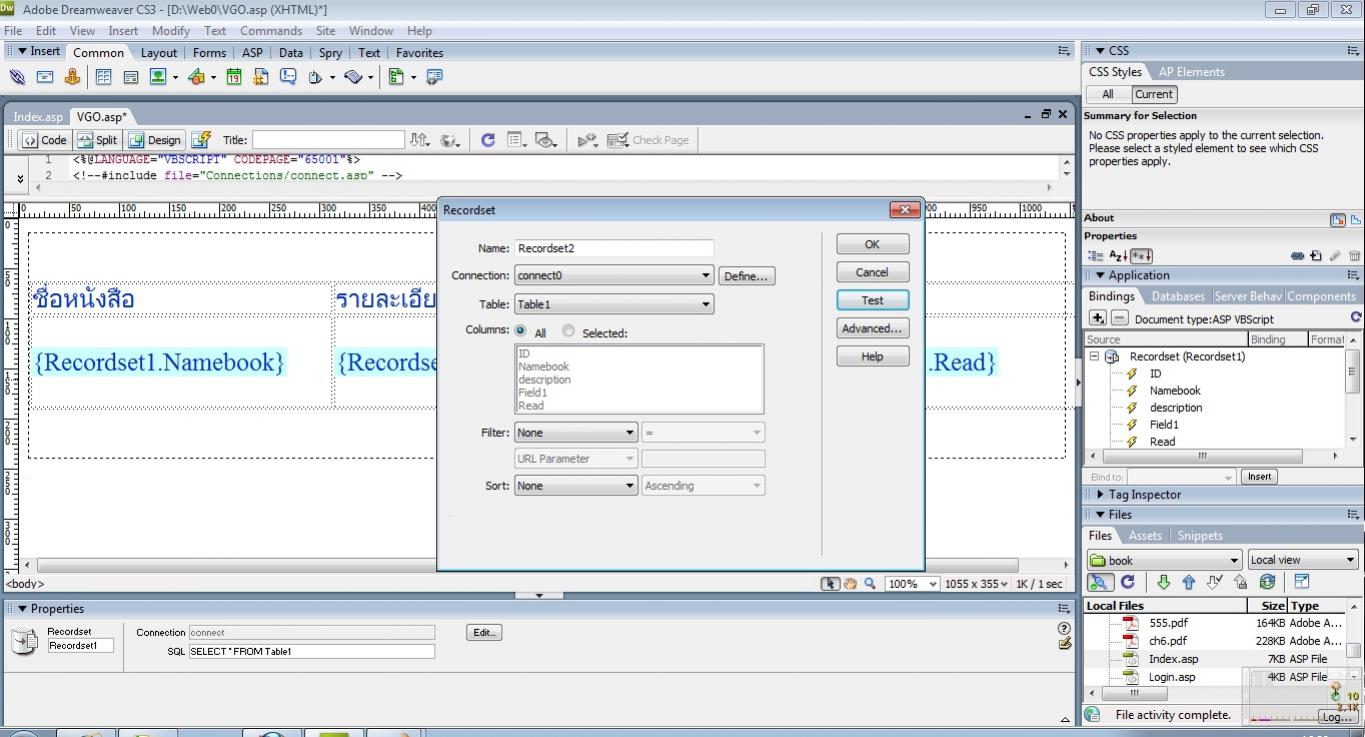Add binding with plus button

pyautogui.click(x=1097, y=318)
